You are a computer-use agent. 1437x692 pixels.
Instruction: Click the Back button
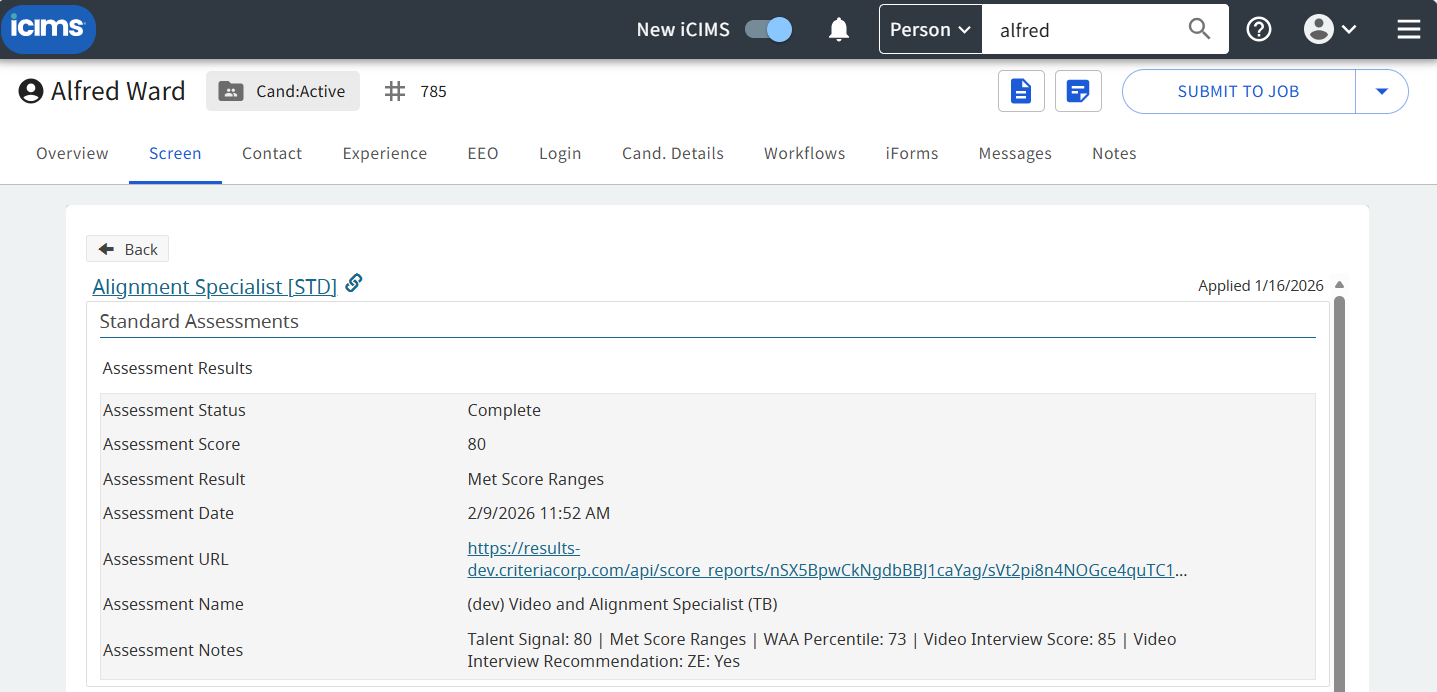click(128, 249)
